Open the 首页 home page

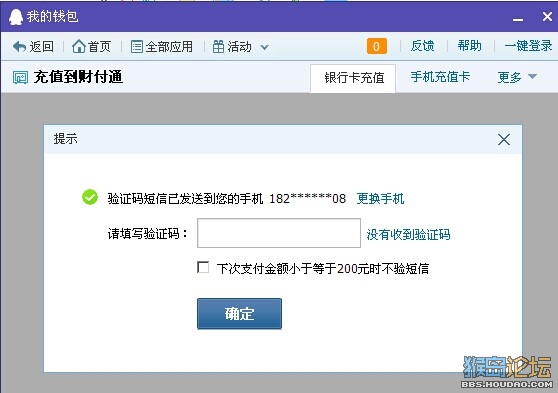91,47
